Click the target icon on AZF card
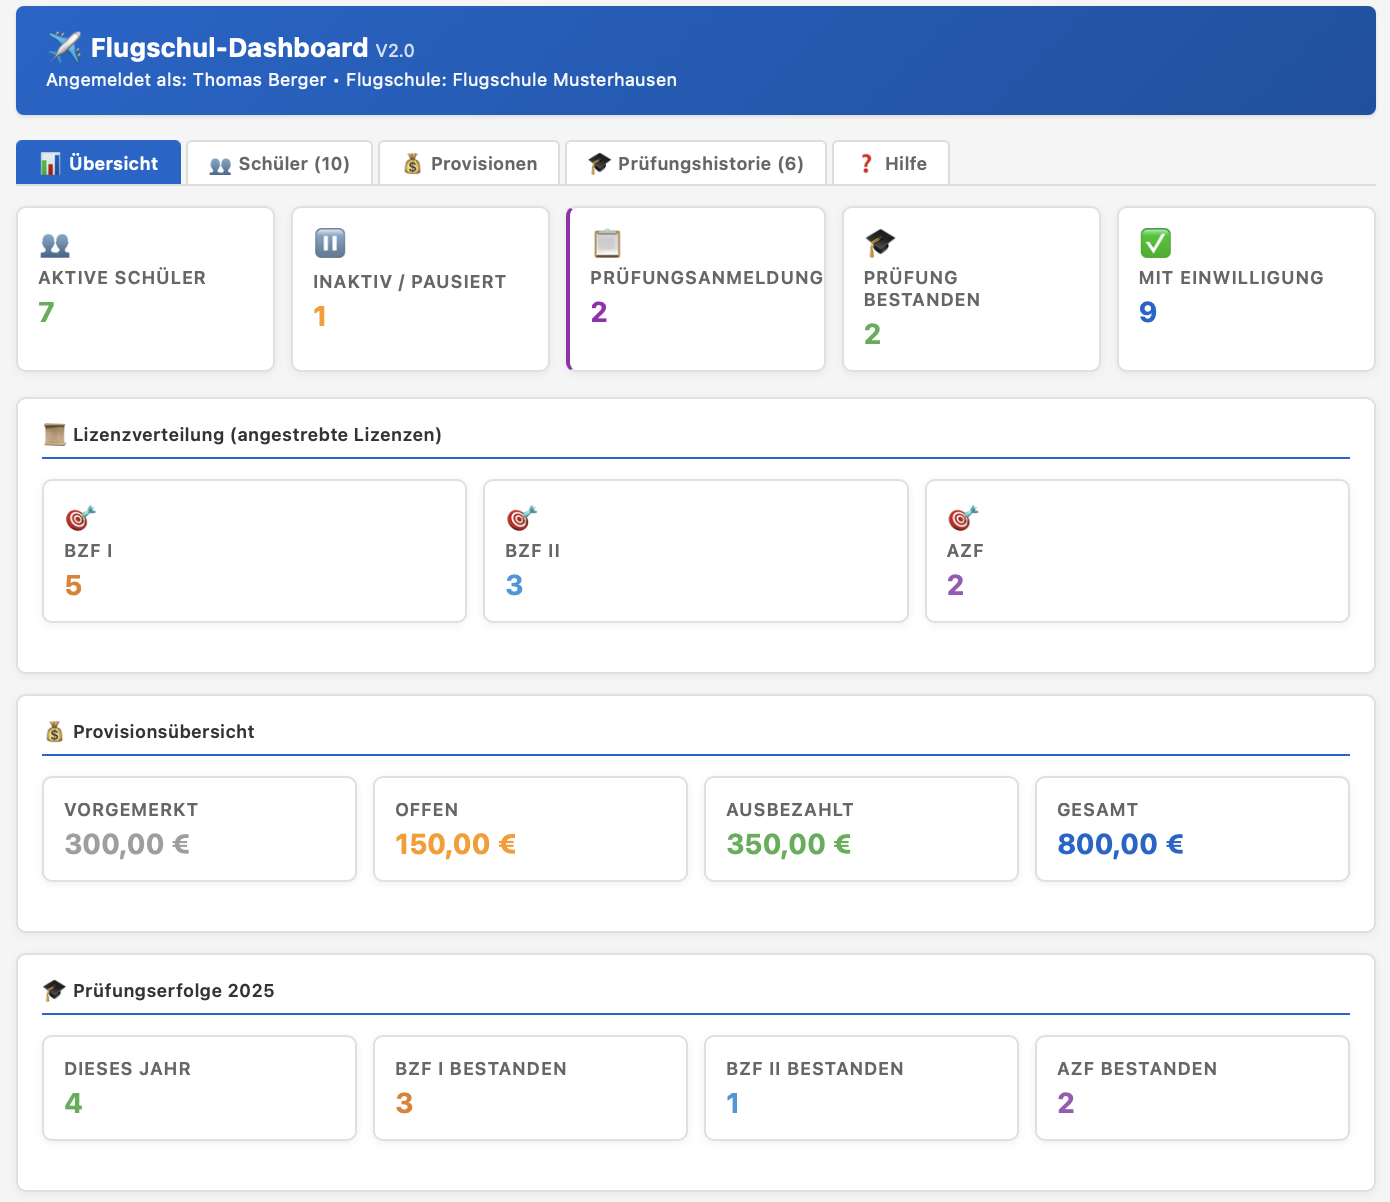The width and height of the screenshot is (1390, 1202). pyautogui.click(x=963, y=518)
